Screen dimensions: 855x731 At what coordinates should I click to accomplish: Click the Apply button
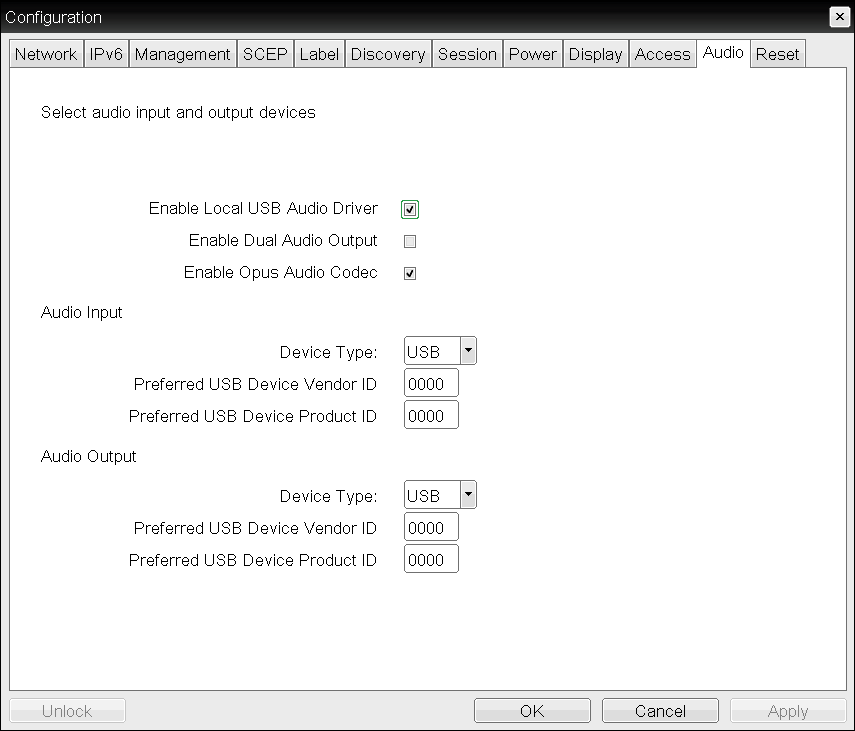click(788, 710)
